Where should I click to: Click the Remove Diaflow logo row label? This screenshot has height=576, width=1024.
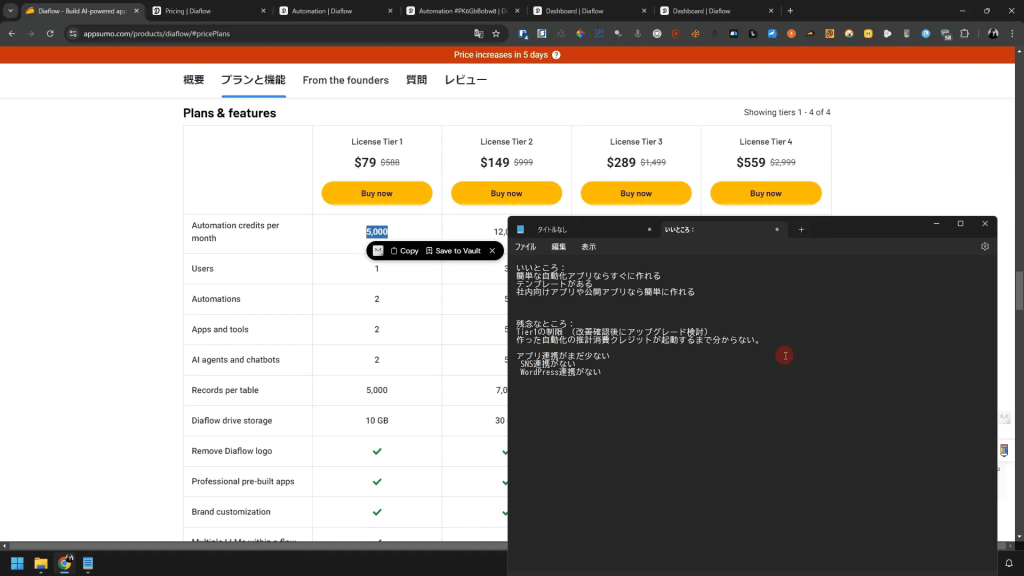[x=232, y=451]
